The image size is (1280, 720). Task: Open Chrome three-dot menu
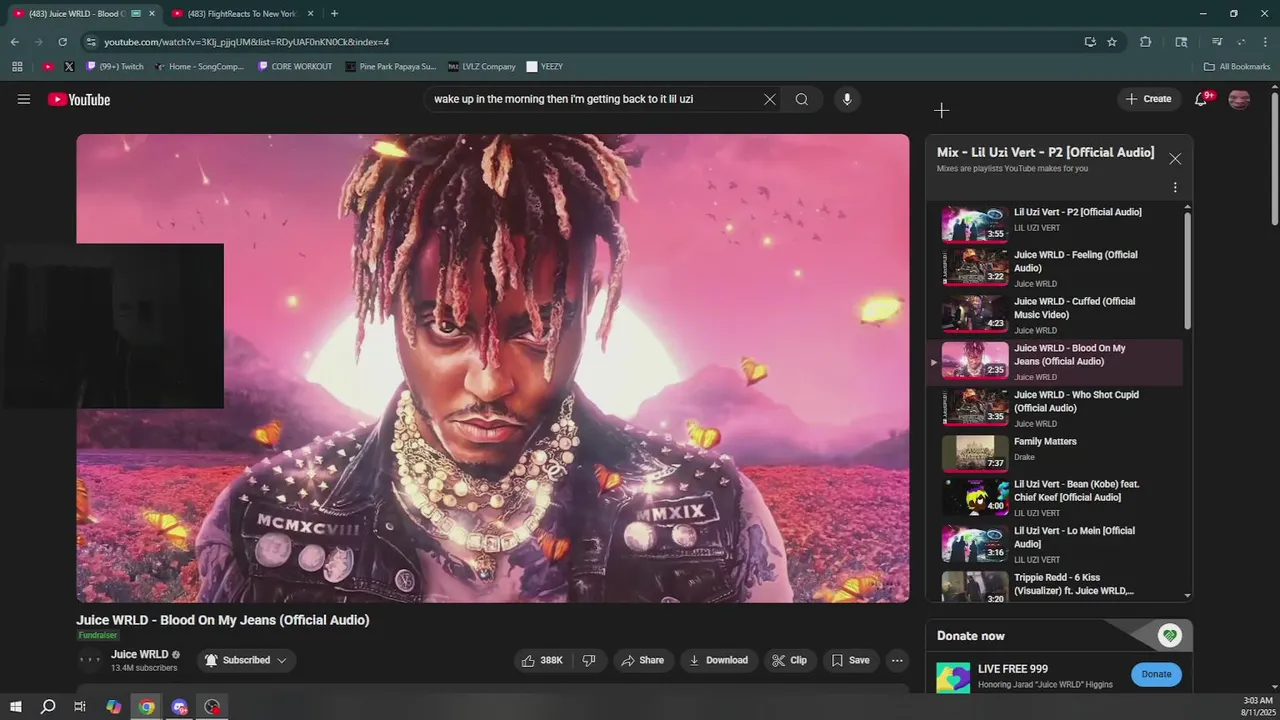(1264, 42)
